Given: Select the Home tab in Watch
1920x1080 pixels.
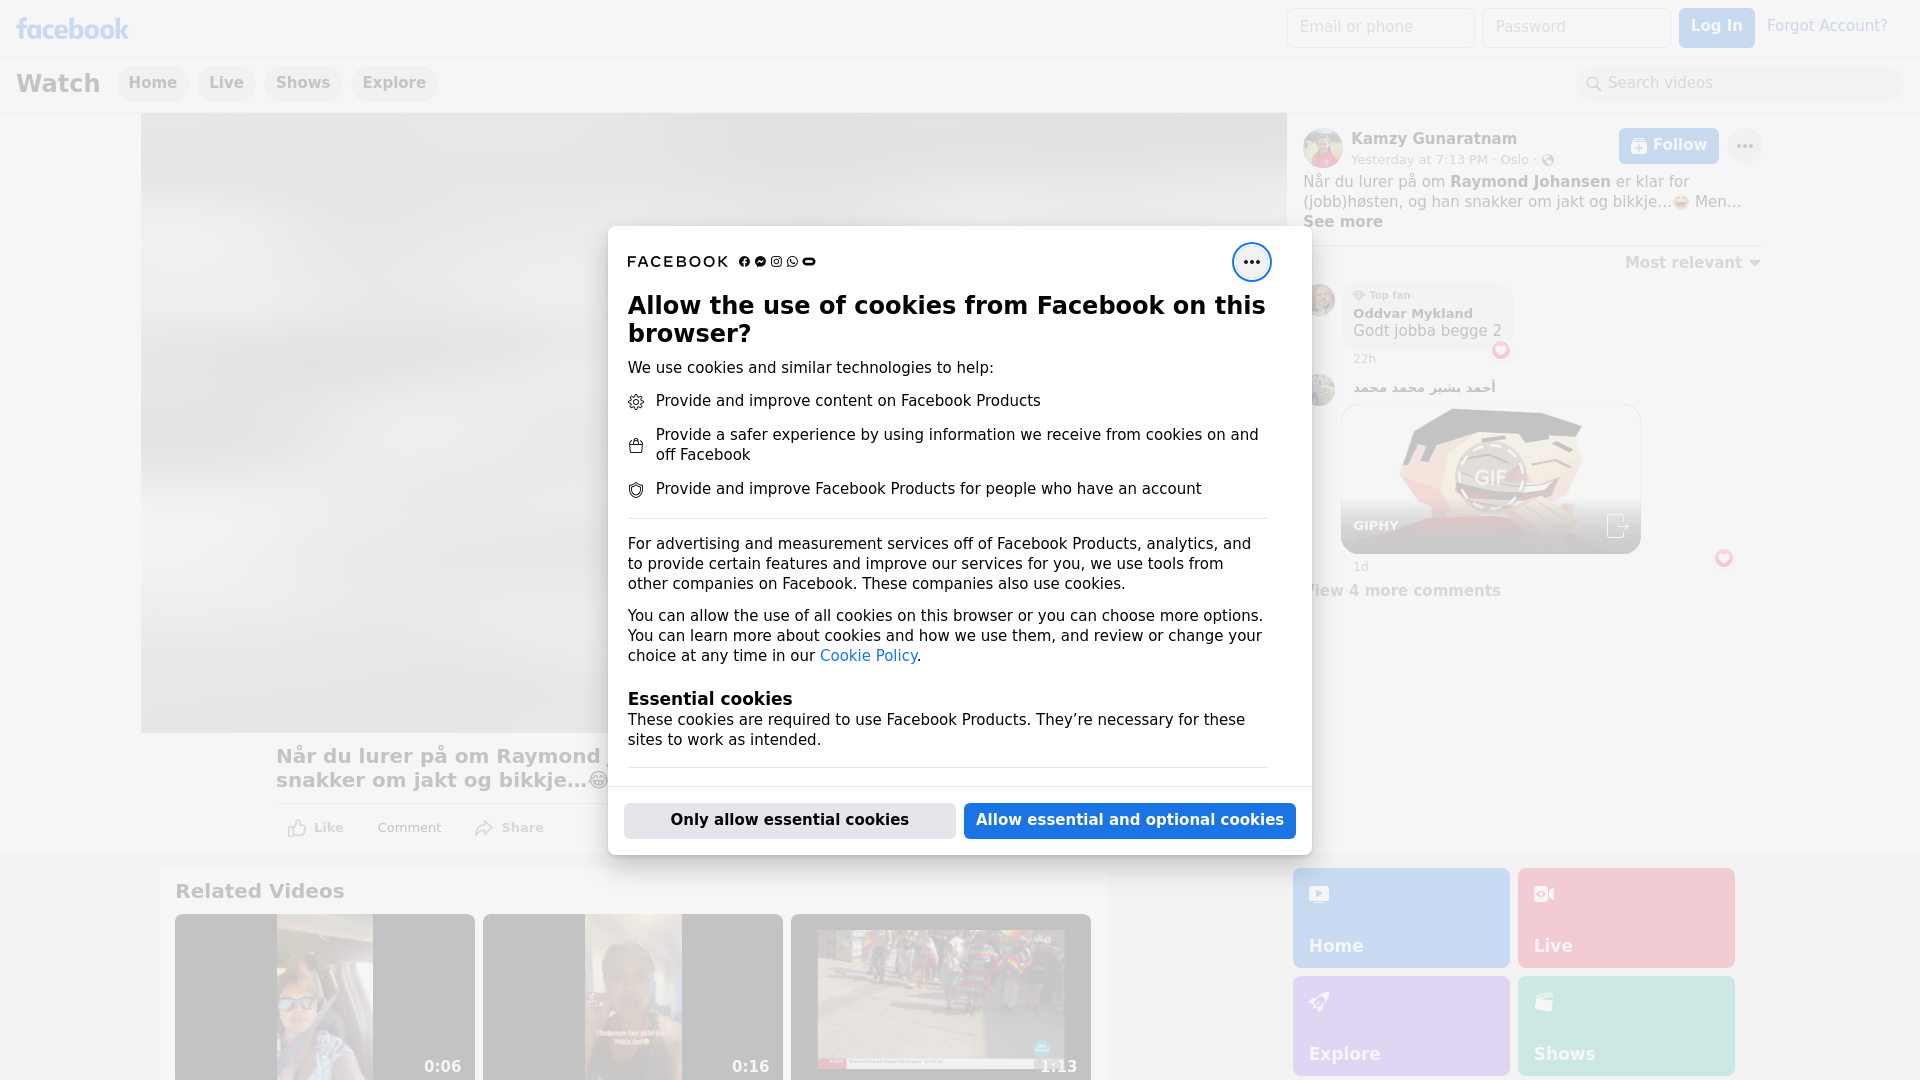Looking at the screenshot, I should pyautogui.click(x=152, y=83).
